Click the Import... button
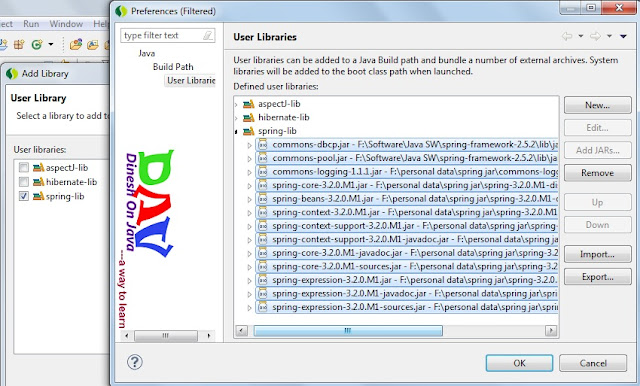 click(598, 254)
